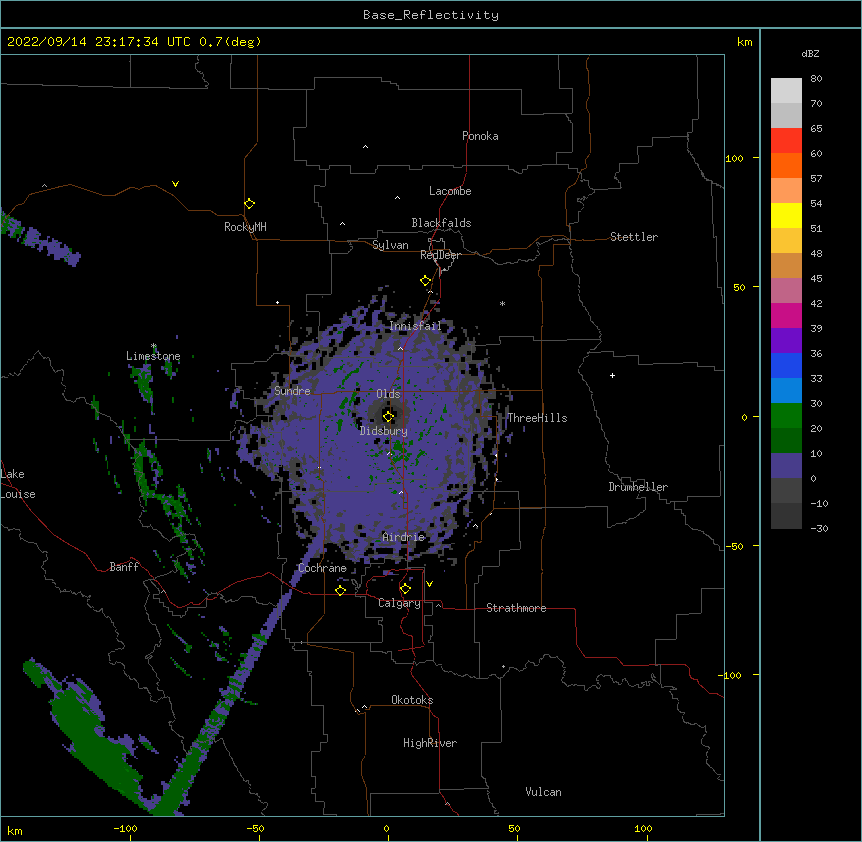Click the Innisfail city label

(416, 326)
